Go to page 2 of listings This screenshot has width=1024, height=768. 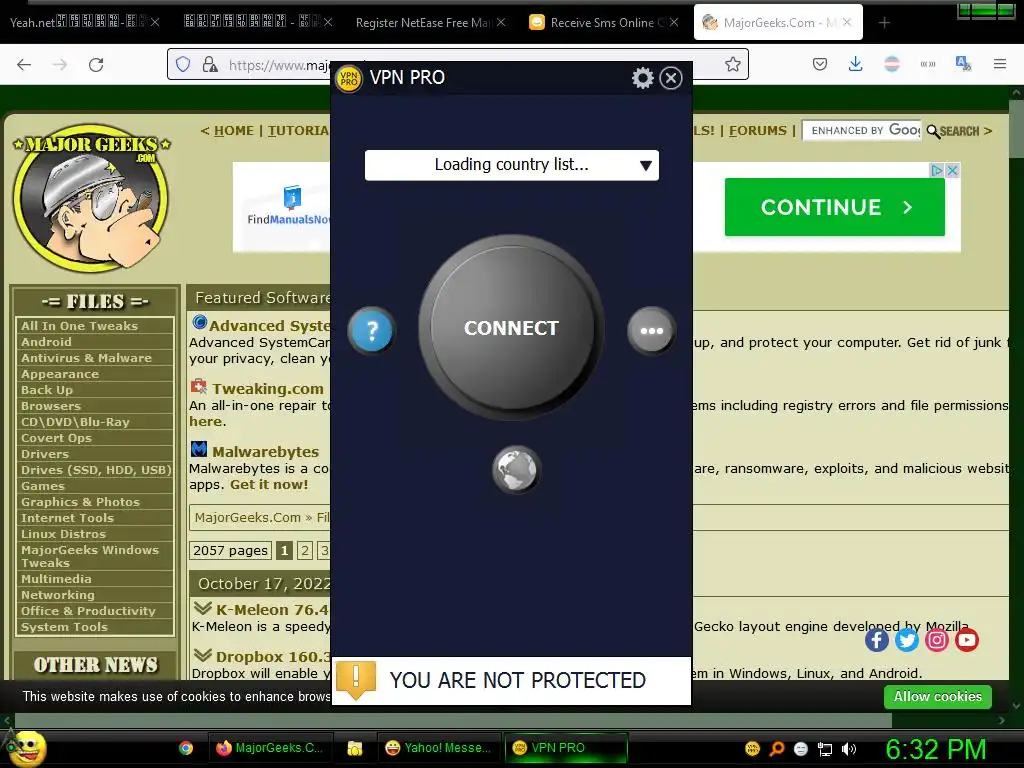pos(304,551)
